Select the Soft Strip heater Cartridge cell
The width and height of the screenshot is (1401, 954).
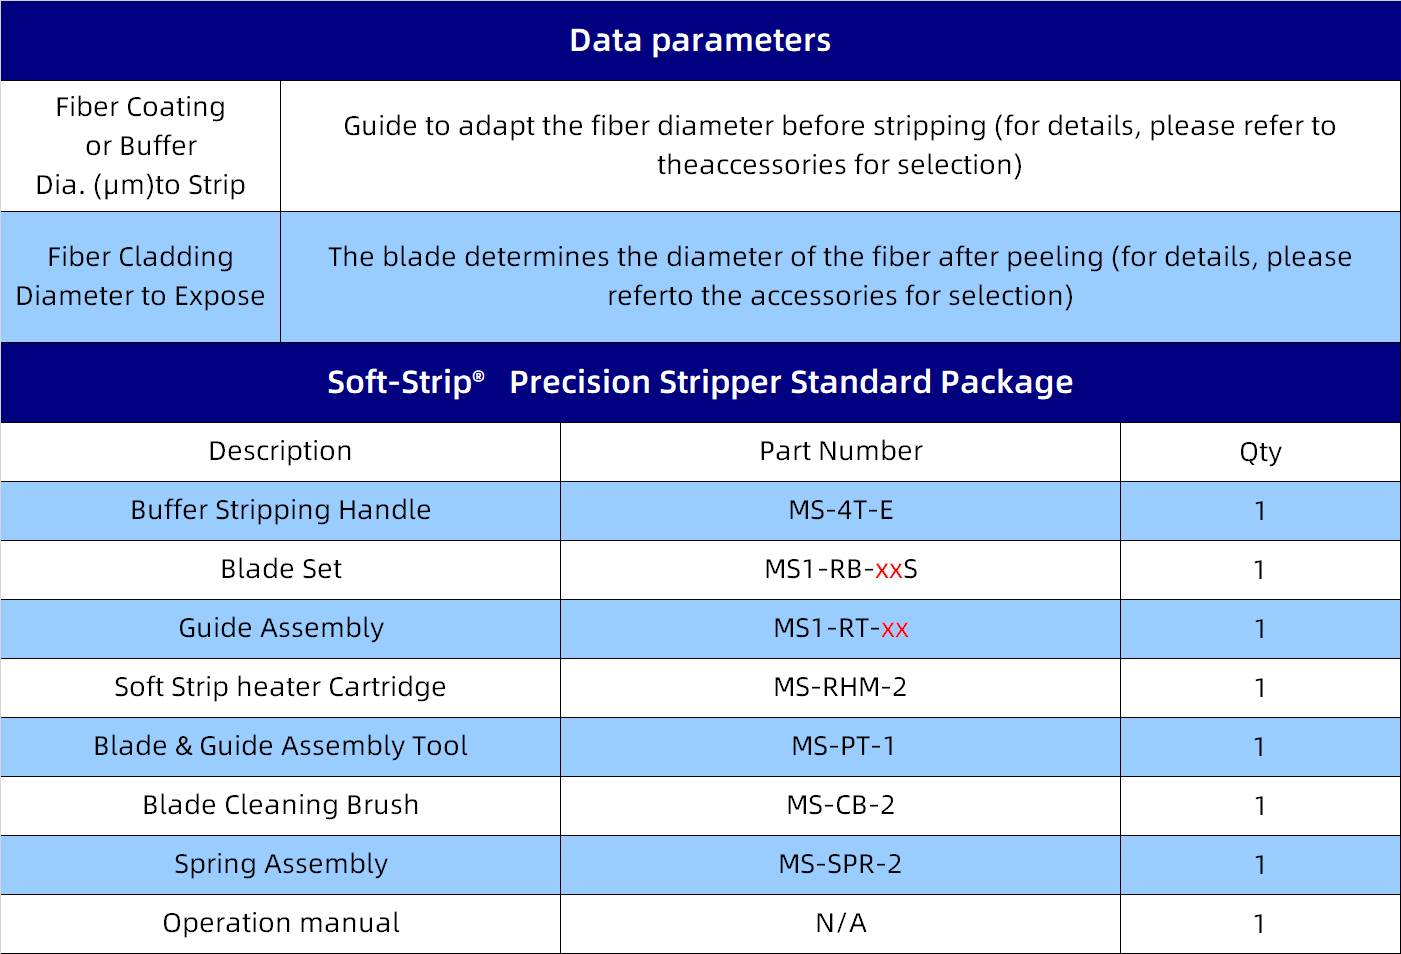(280, 688)
